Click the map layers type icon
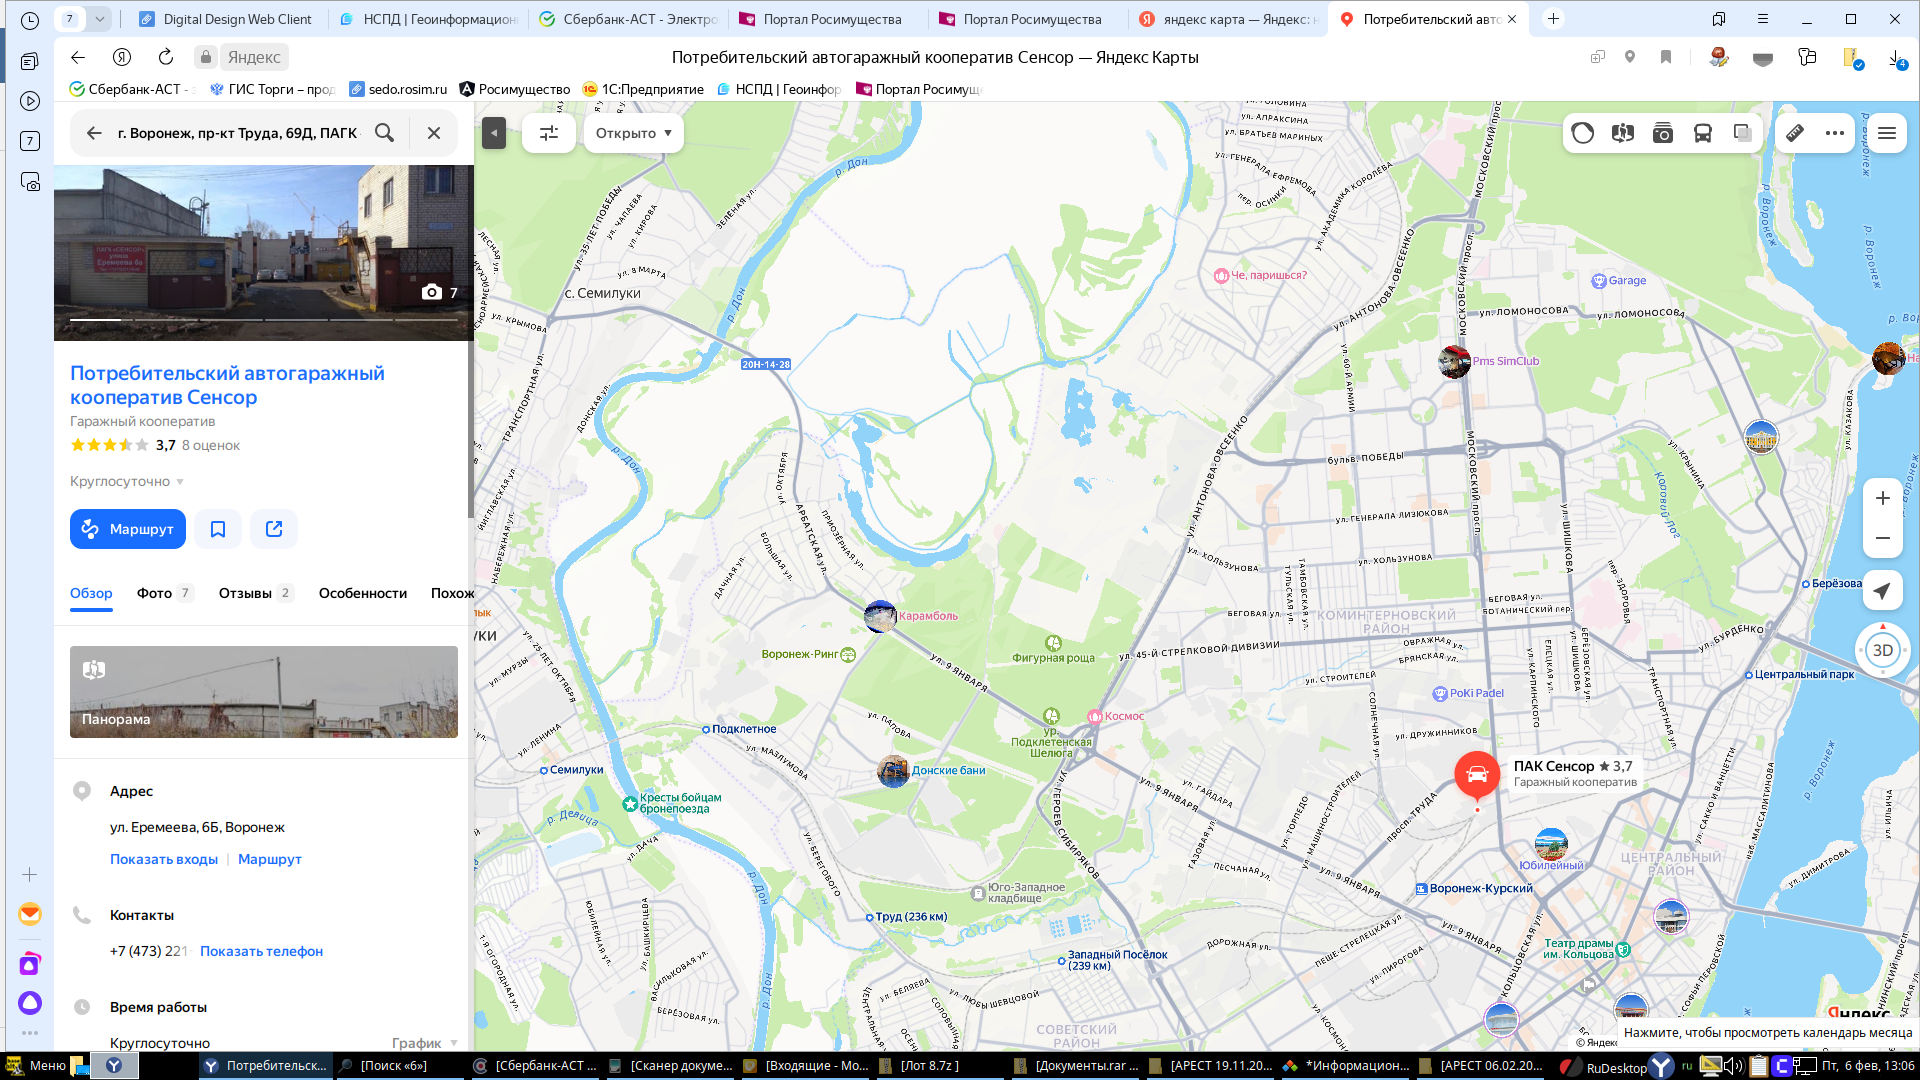Screen dimensions: 1920x1080 click(1742, 133)
